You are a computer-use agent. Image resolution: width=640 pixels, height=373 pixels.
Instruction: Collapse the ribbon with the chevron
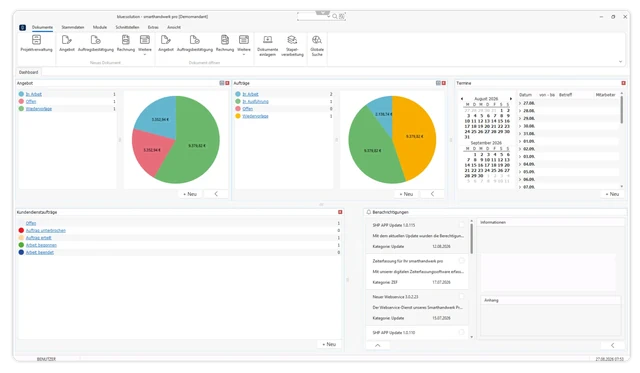tap(620, 62)
